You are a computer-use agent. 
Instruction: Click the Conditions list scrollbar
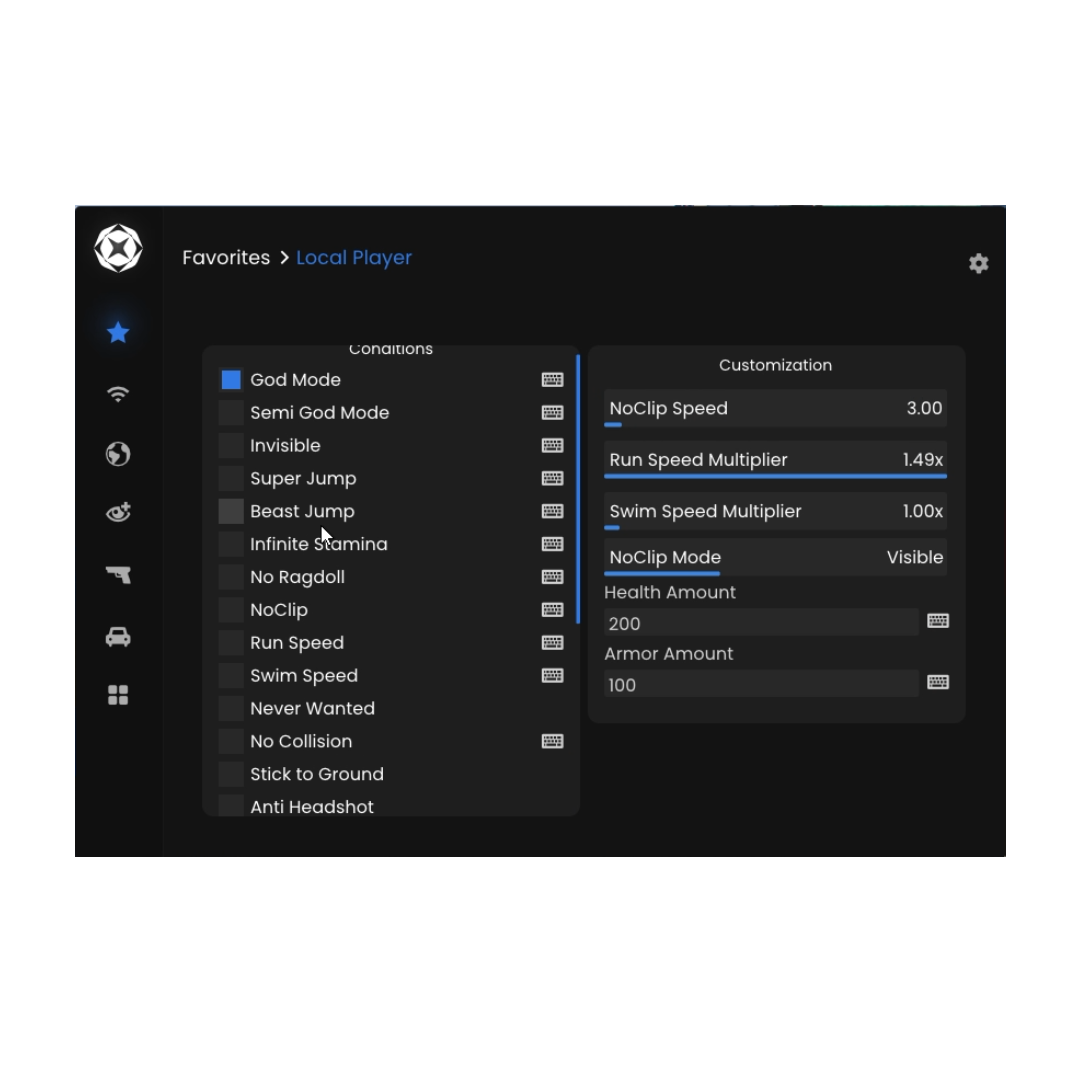pos(578,490)
